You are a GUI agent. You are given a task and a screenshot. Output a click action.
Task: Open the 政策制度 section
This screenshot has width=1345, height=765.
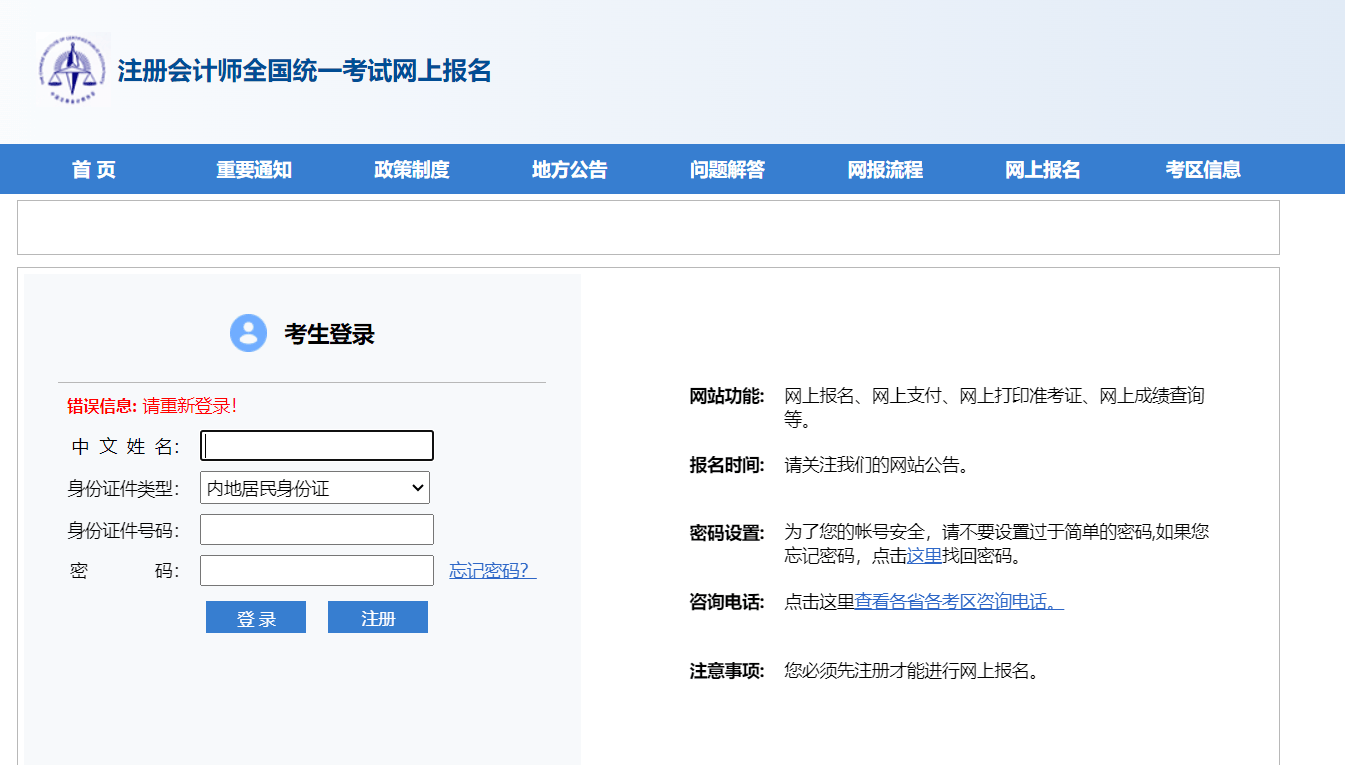409,169
